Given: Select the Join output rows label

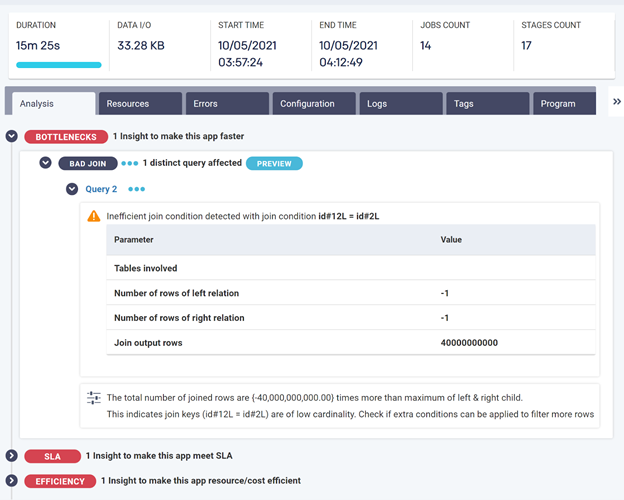Looking at the screenshot, I should [x=148, y=343].
